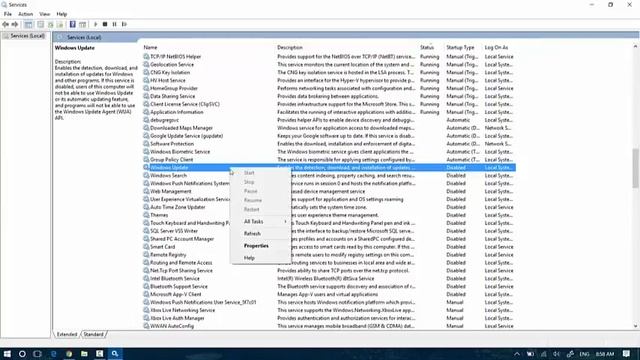Open the View menu
640x360 pixels.
[44, 14]
